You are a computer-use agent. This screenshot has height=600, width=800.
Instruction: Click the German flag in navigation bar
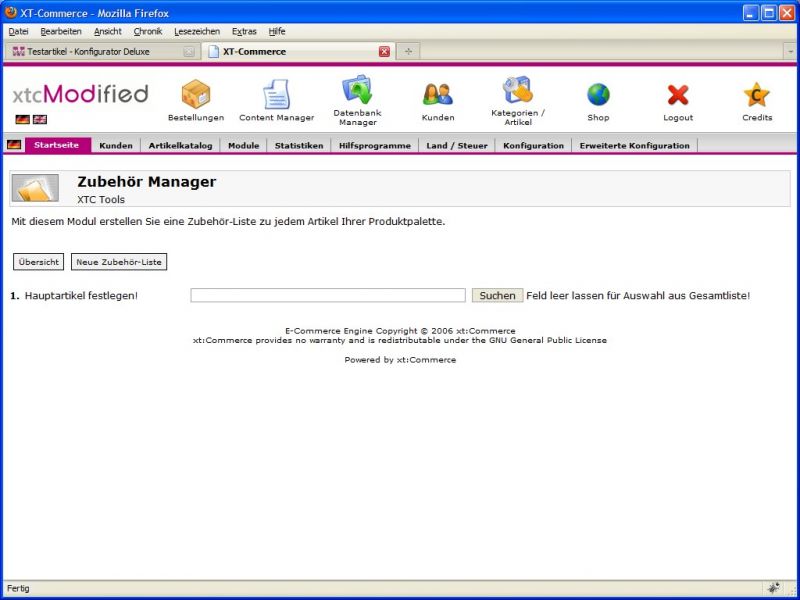click(14, 145)
